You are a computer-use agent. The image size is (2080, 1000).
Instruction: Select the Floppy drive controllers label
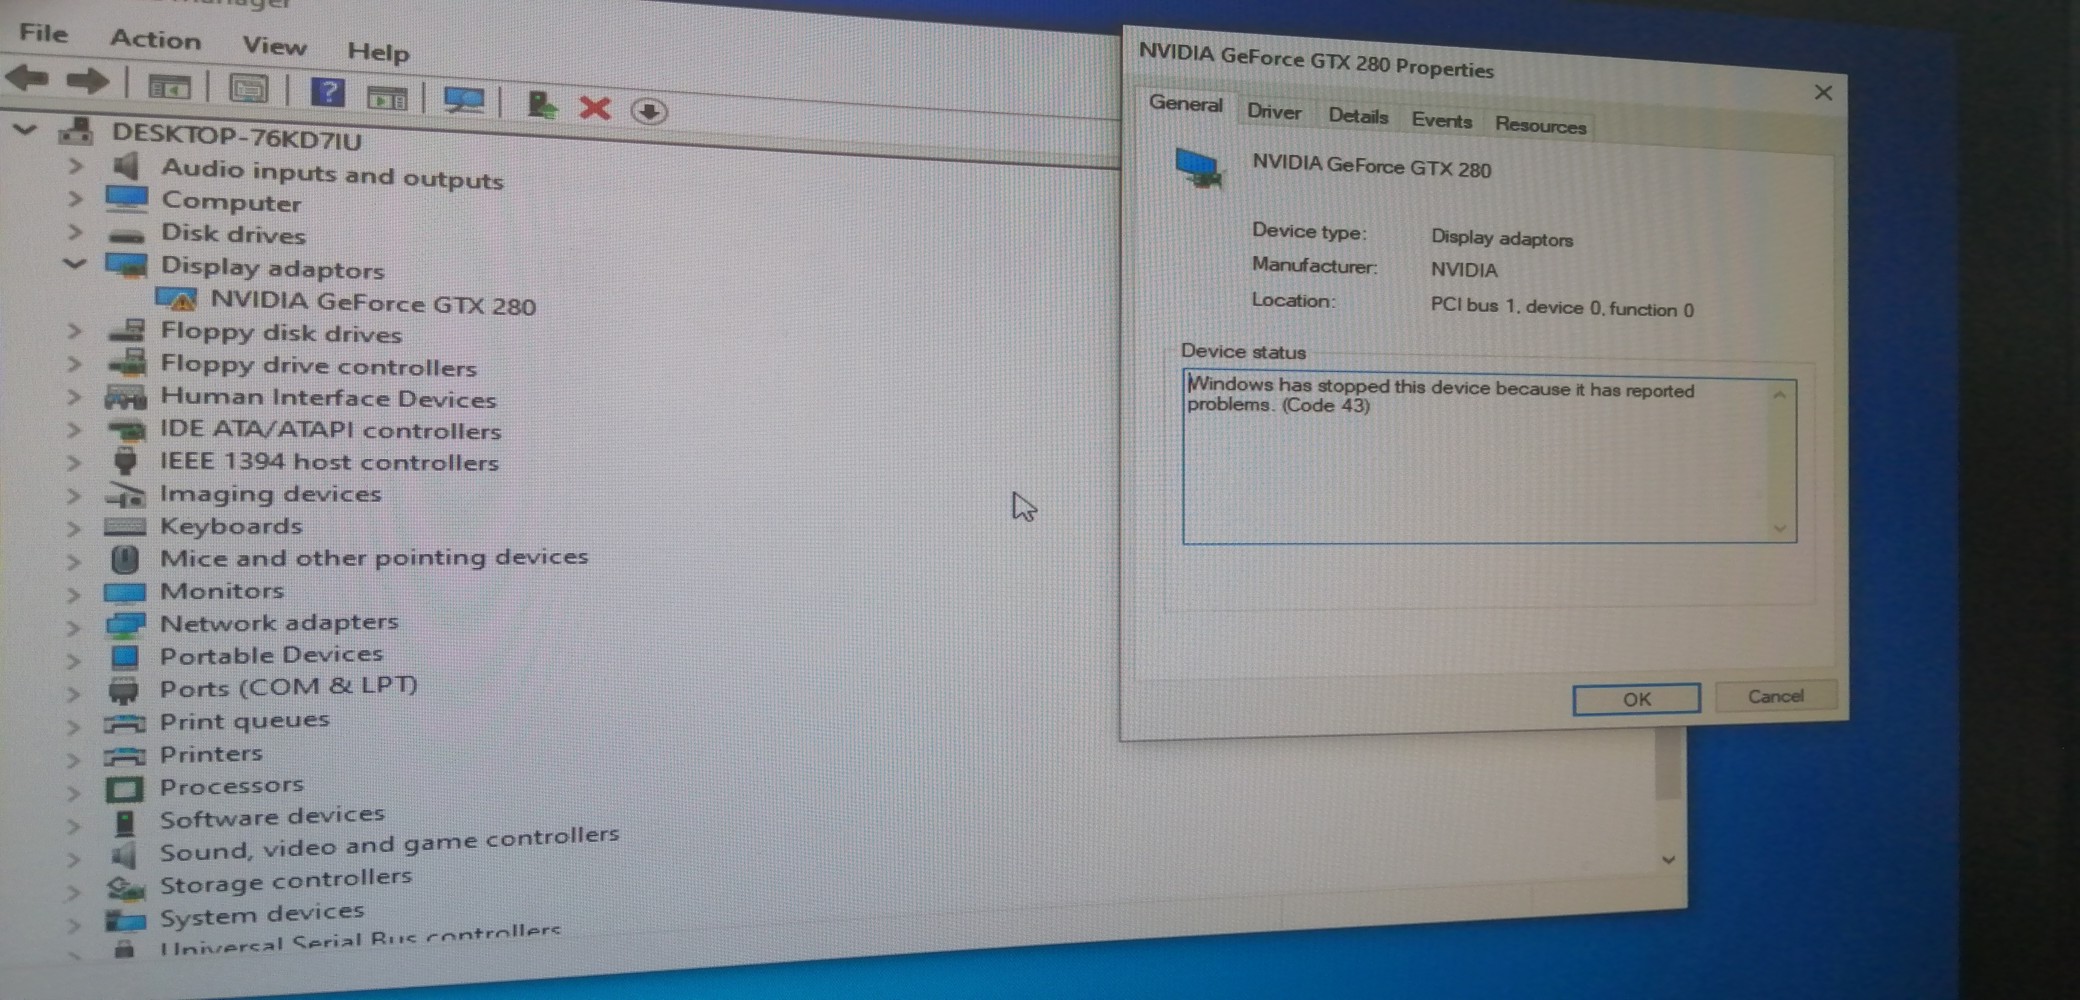point(319,366)
